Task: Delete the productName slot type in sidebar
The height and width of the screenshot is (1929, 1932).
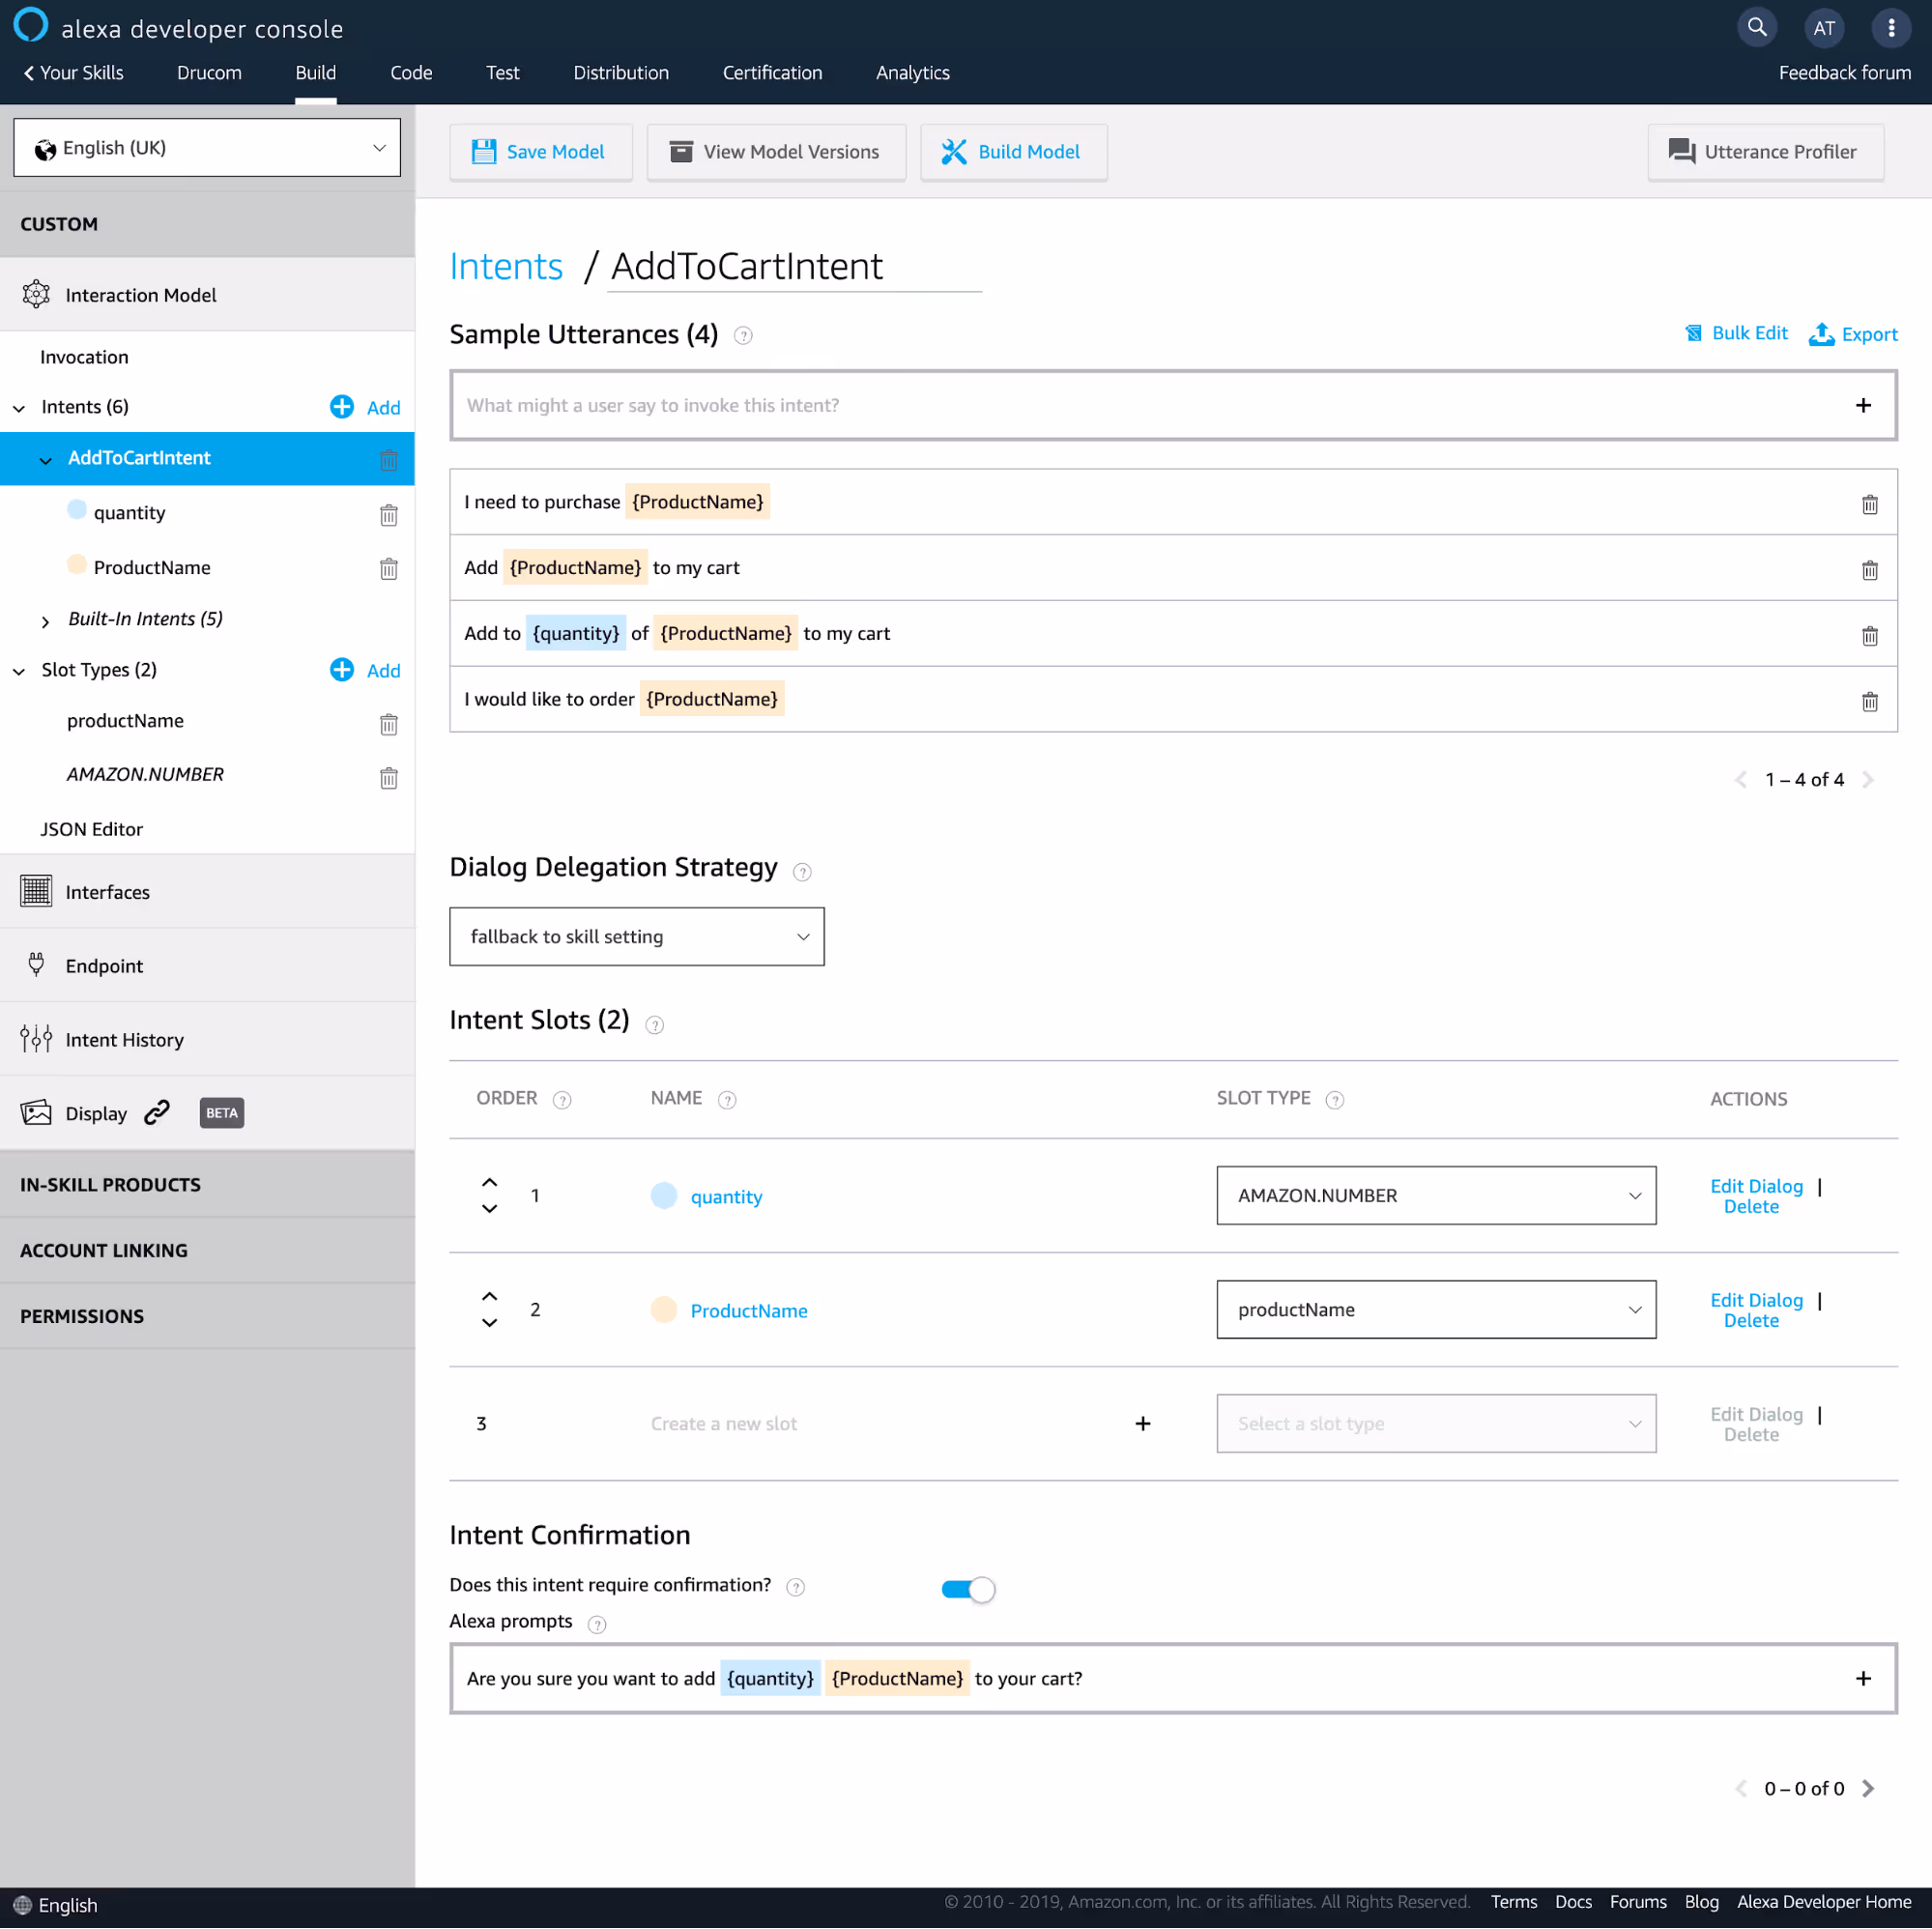Action: pyautogui.click(x=389, y=724)
